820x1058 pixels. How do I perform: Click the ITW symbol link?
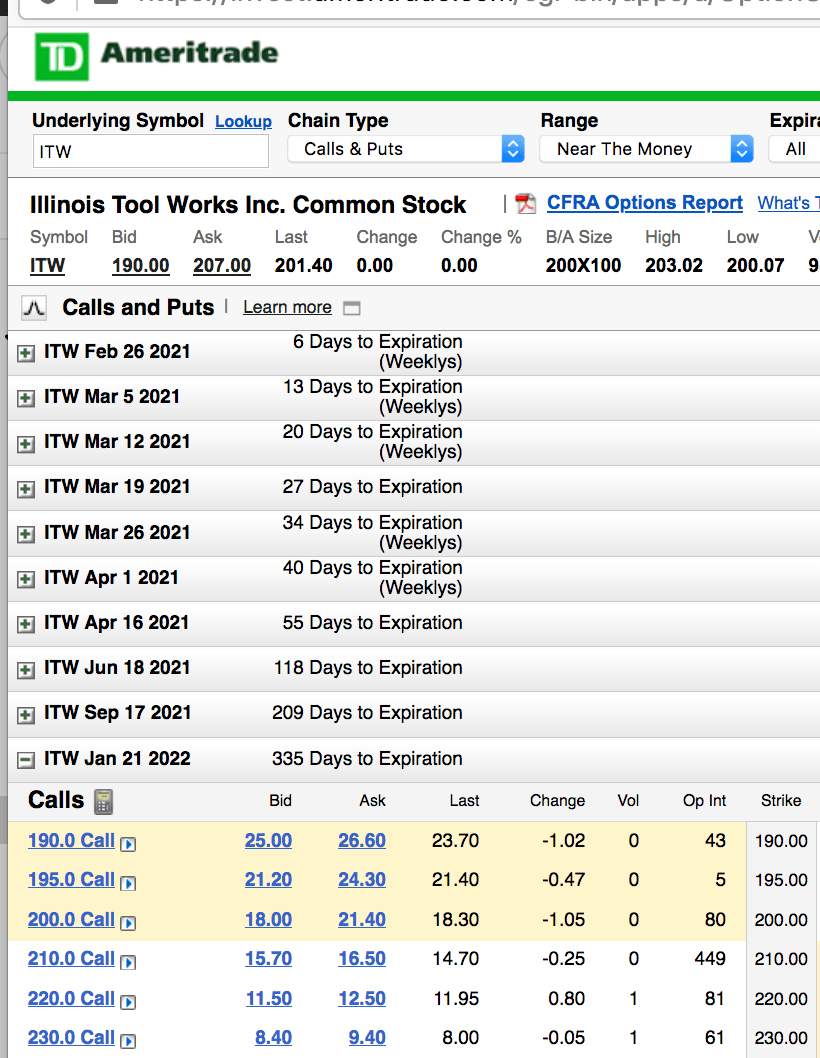[x=47, y=266]
